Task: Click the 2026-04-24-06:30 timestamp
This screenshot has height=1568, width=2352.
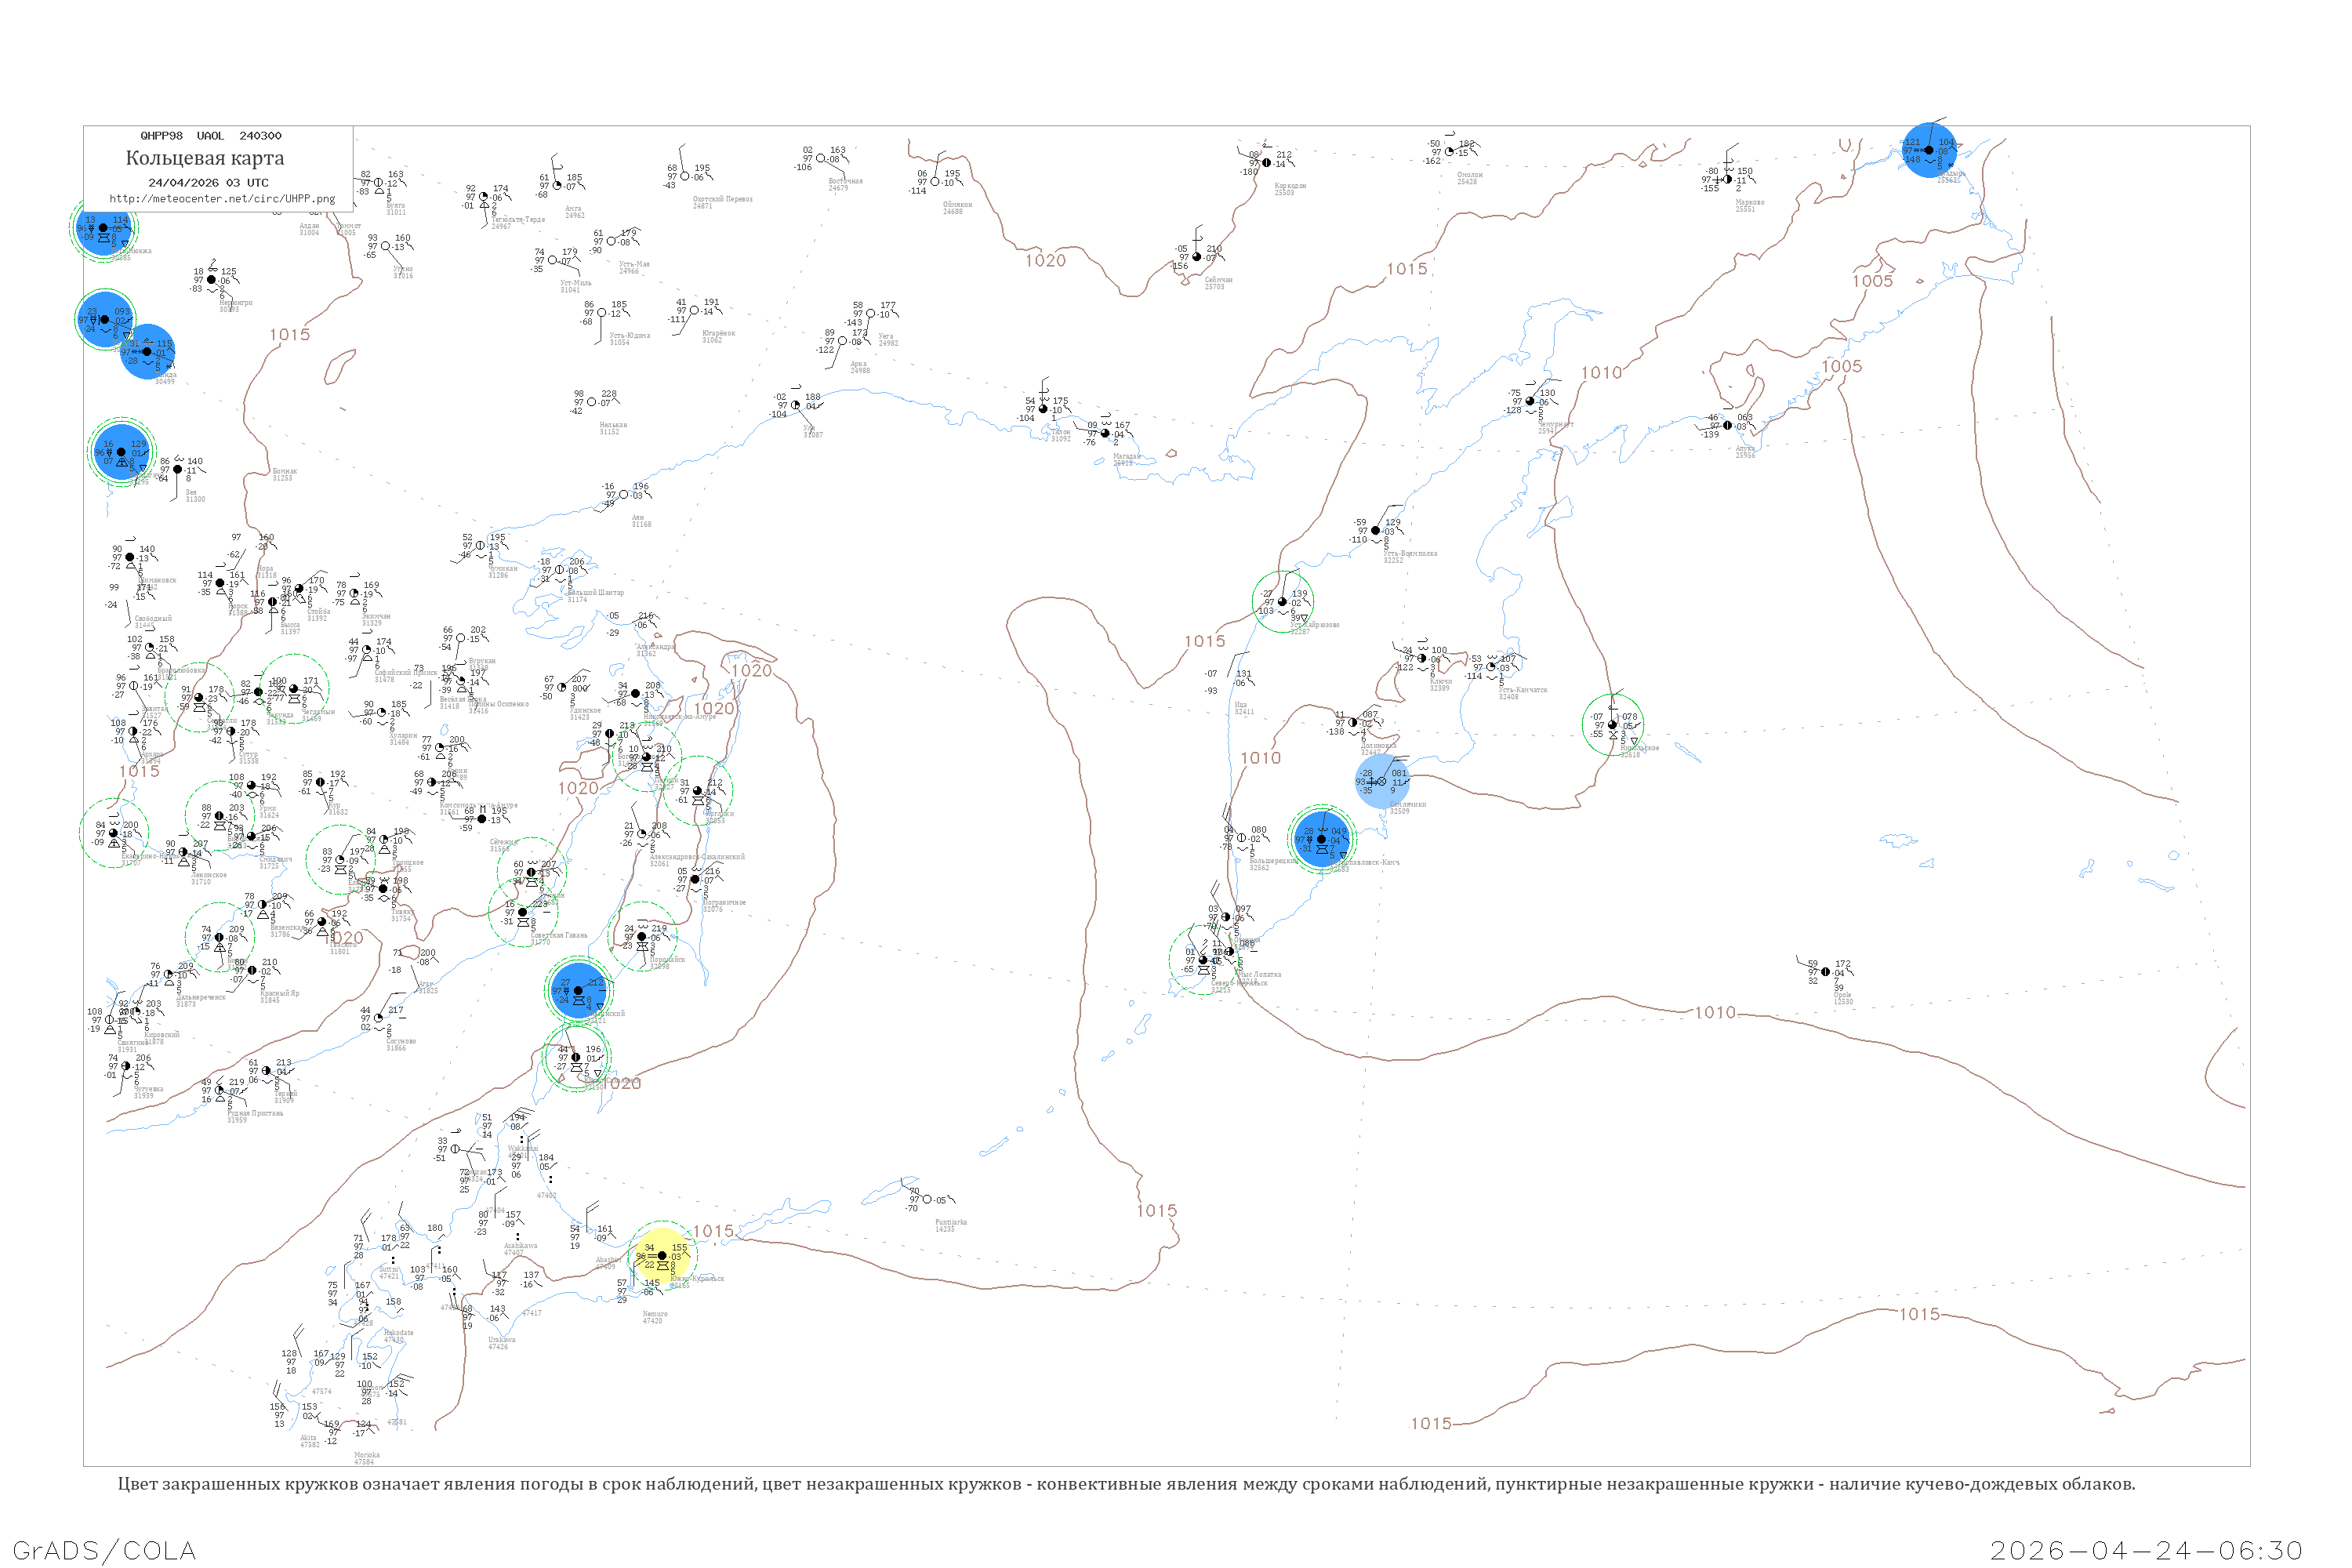Action: click(2146, 1549)
